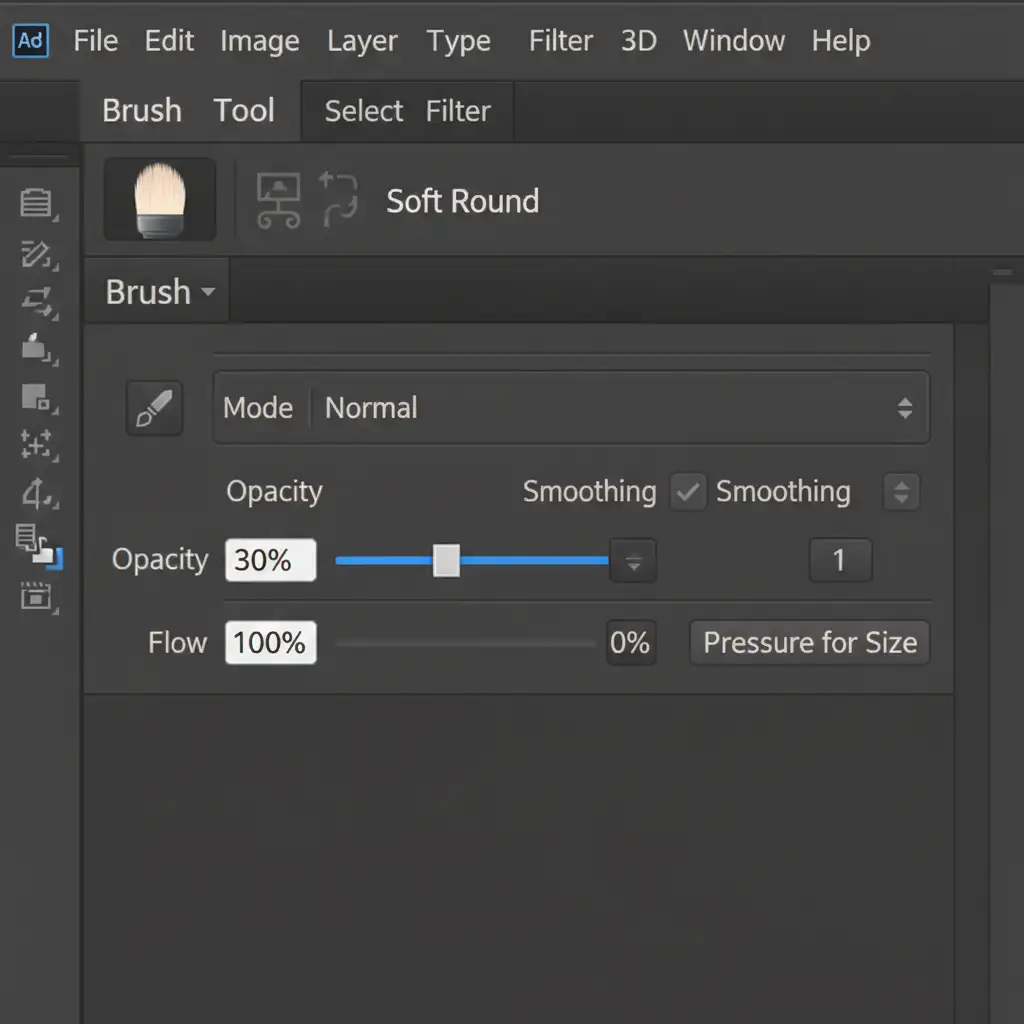Click the clipboard list icon atop left toolbar
Viewport: 1024px width, 1024px height.
point(37,203)
